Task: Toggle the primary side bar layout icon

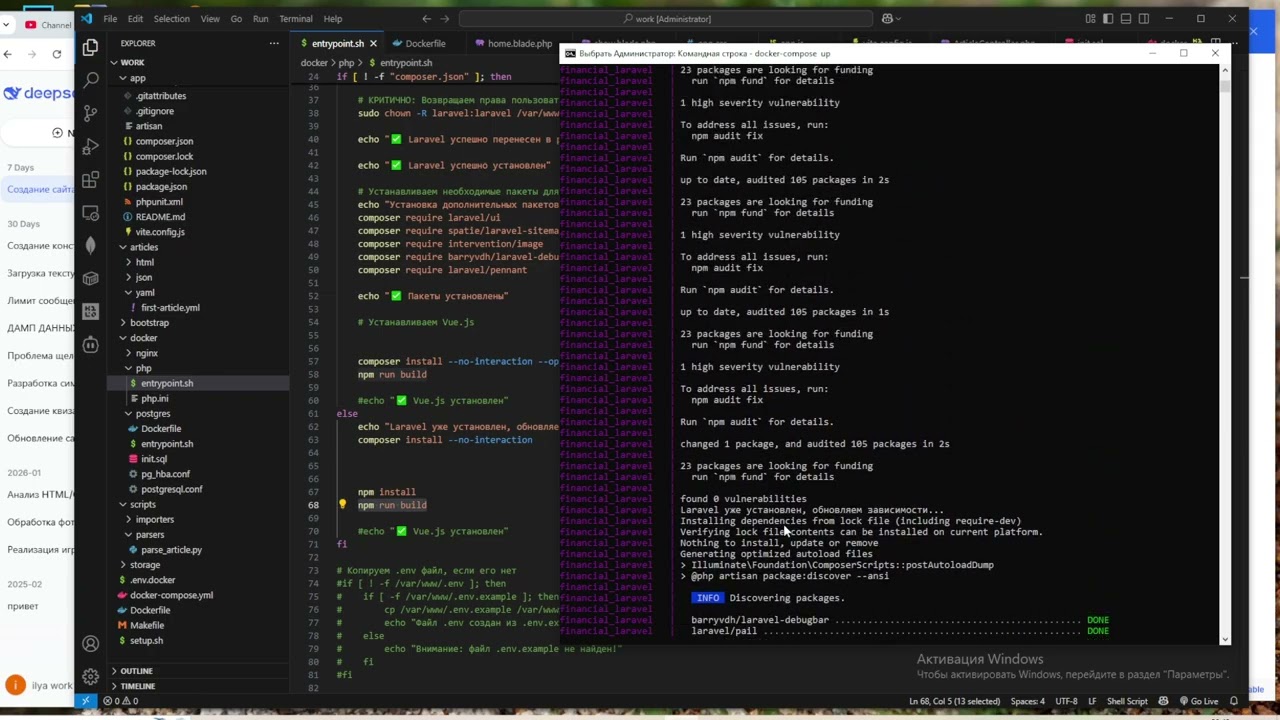Action: pyautogui.click(x=1108, y=18)
